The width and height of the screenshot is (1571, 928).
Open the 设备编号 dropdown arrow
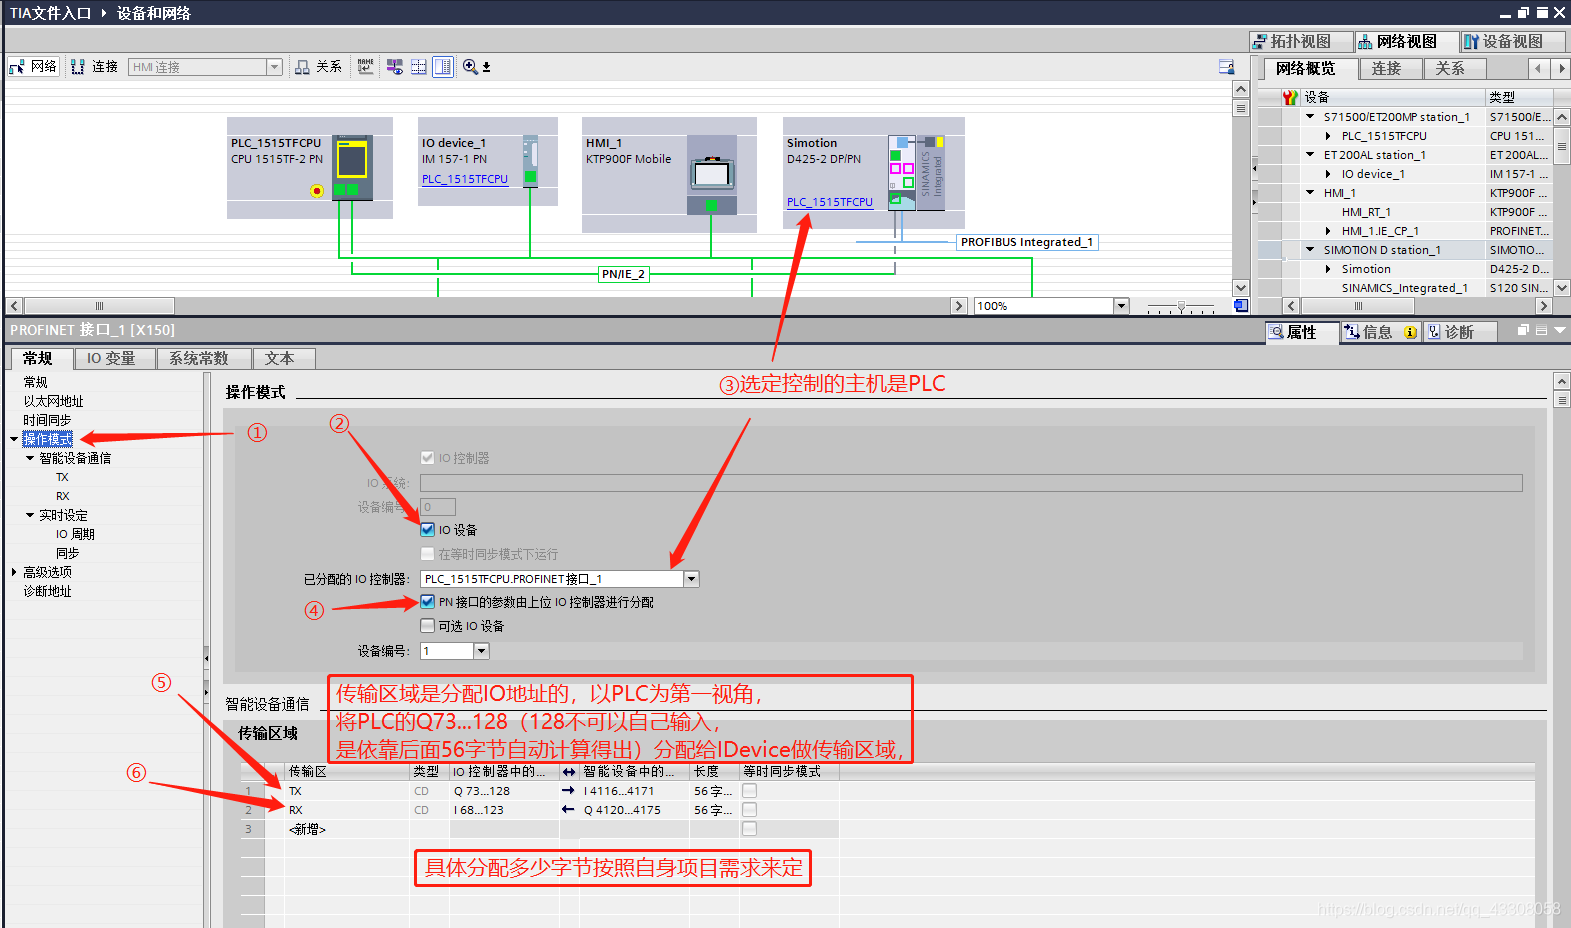(x=481, y=651)
